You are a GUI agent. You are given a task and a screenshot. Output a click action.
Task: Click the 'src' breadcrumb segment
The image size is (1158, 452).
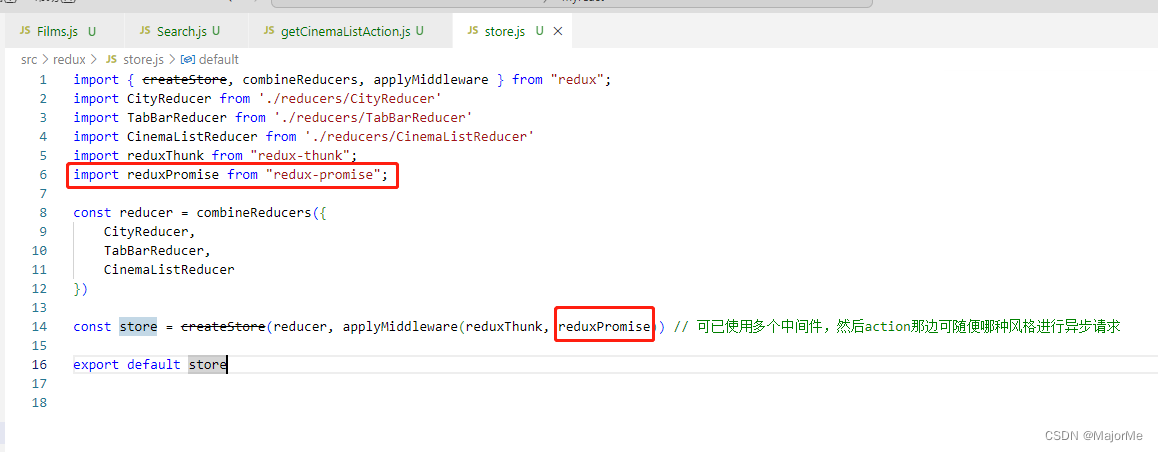pyautogui.click(x=29, y=59)
